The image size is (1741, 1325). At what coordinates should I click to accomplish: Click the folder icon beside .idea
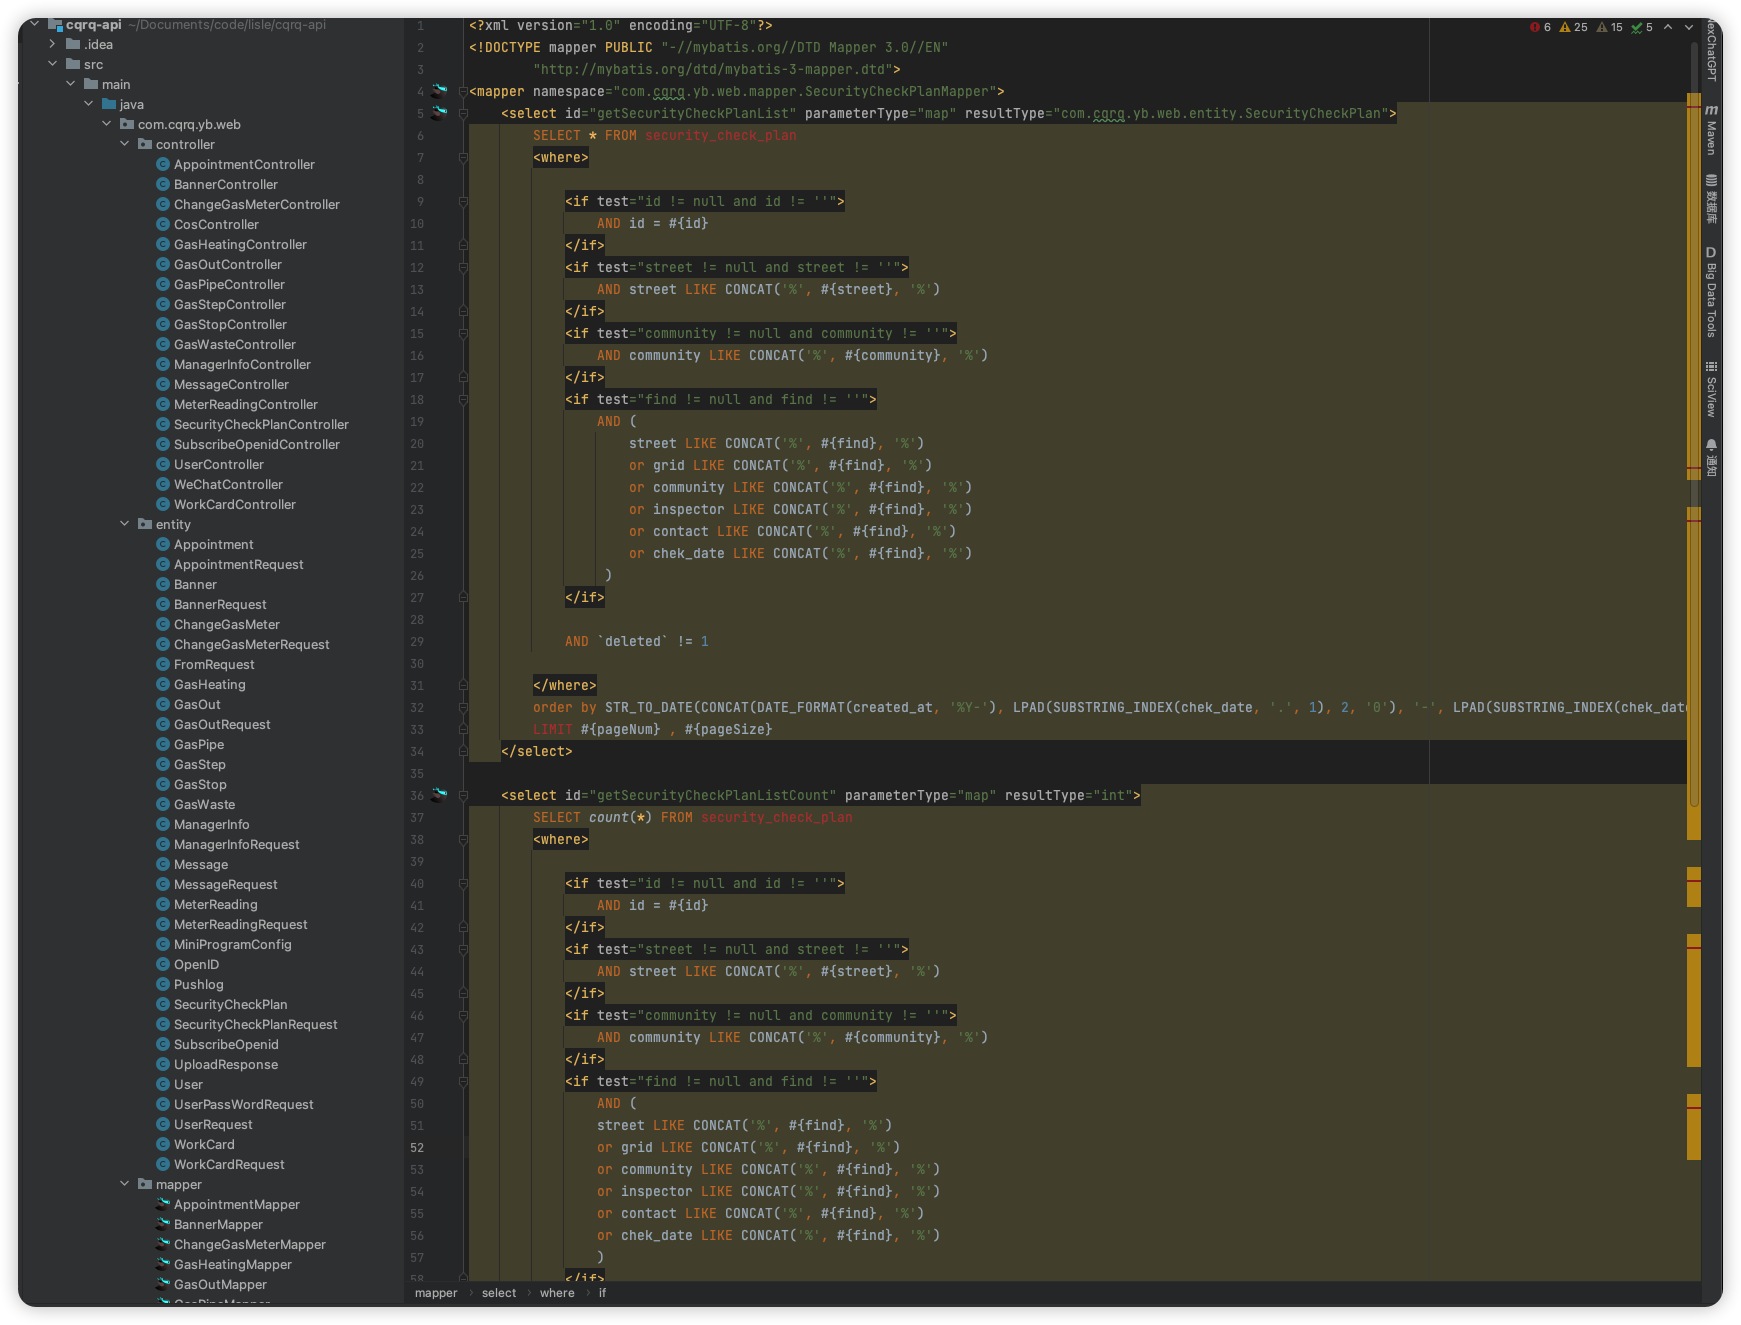(x=73, y=44)
